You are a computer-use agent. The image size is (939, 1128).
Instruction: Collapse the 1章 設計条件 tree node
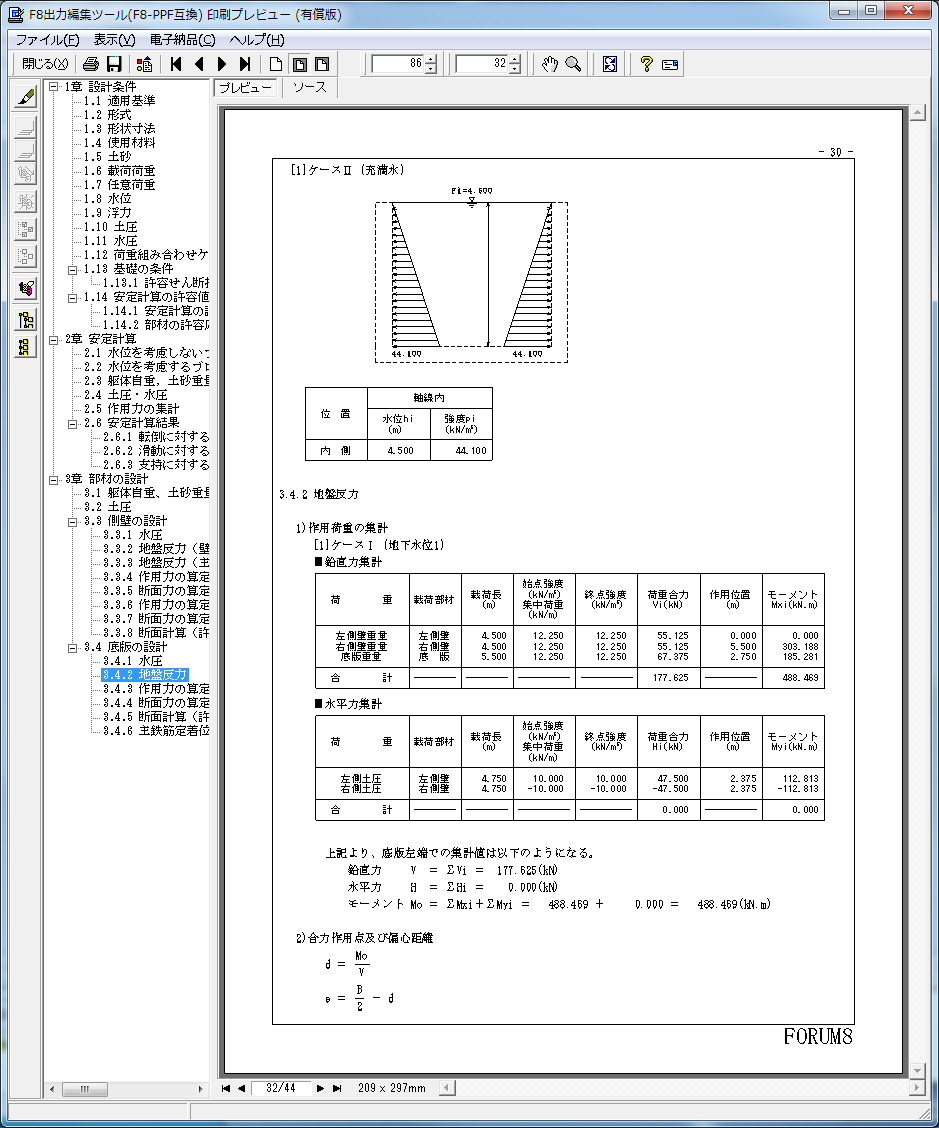click(53, 86)
